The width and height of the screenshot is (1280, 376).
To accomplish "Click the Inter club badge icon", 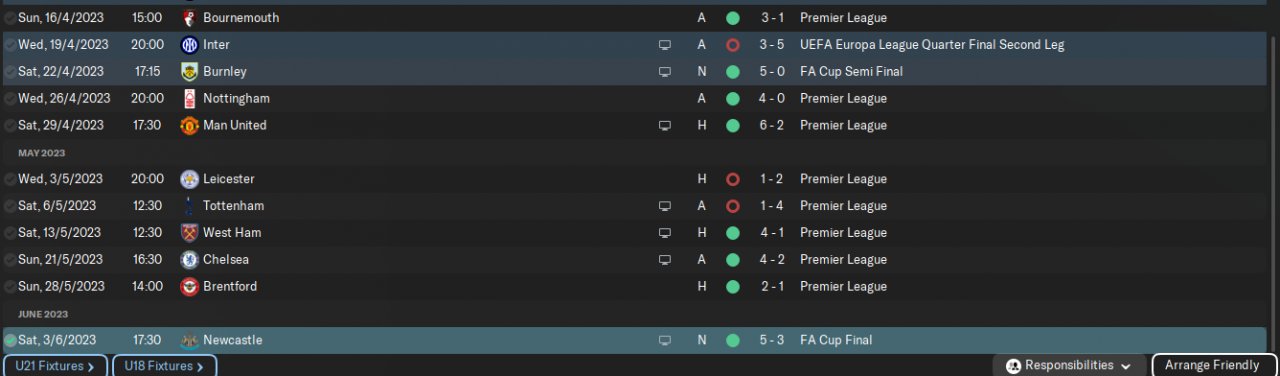I will 189,45.
